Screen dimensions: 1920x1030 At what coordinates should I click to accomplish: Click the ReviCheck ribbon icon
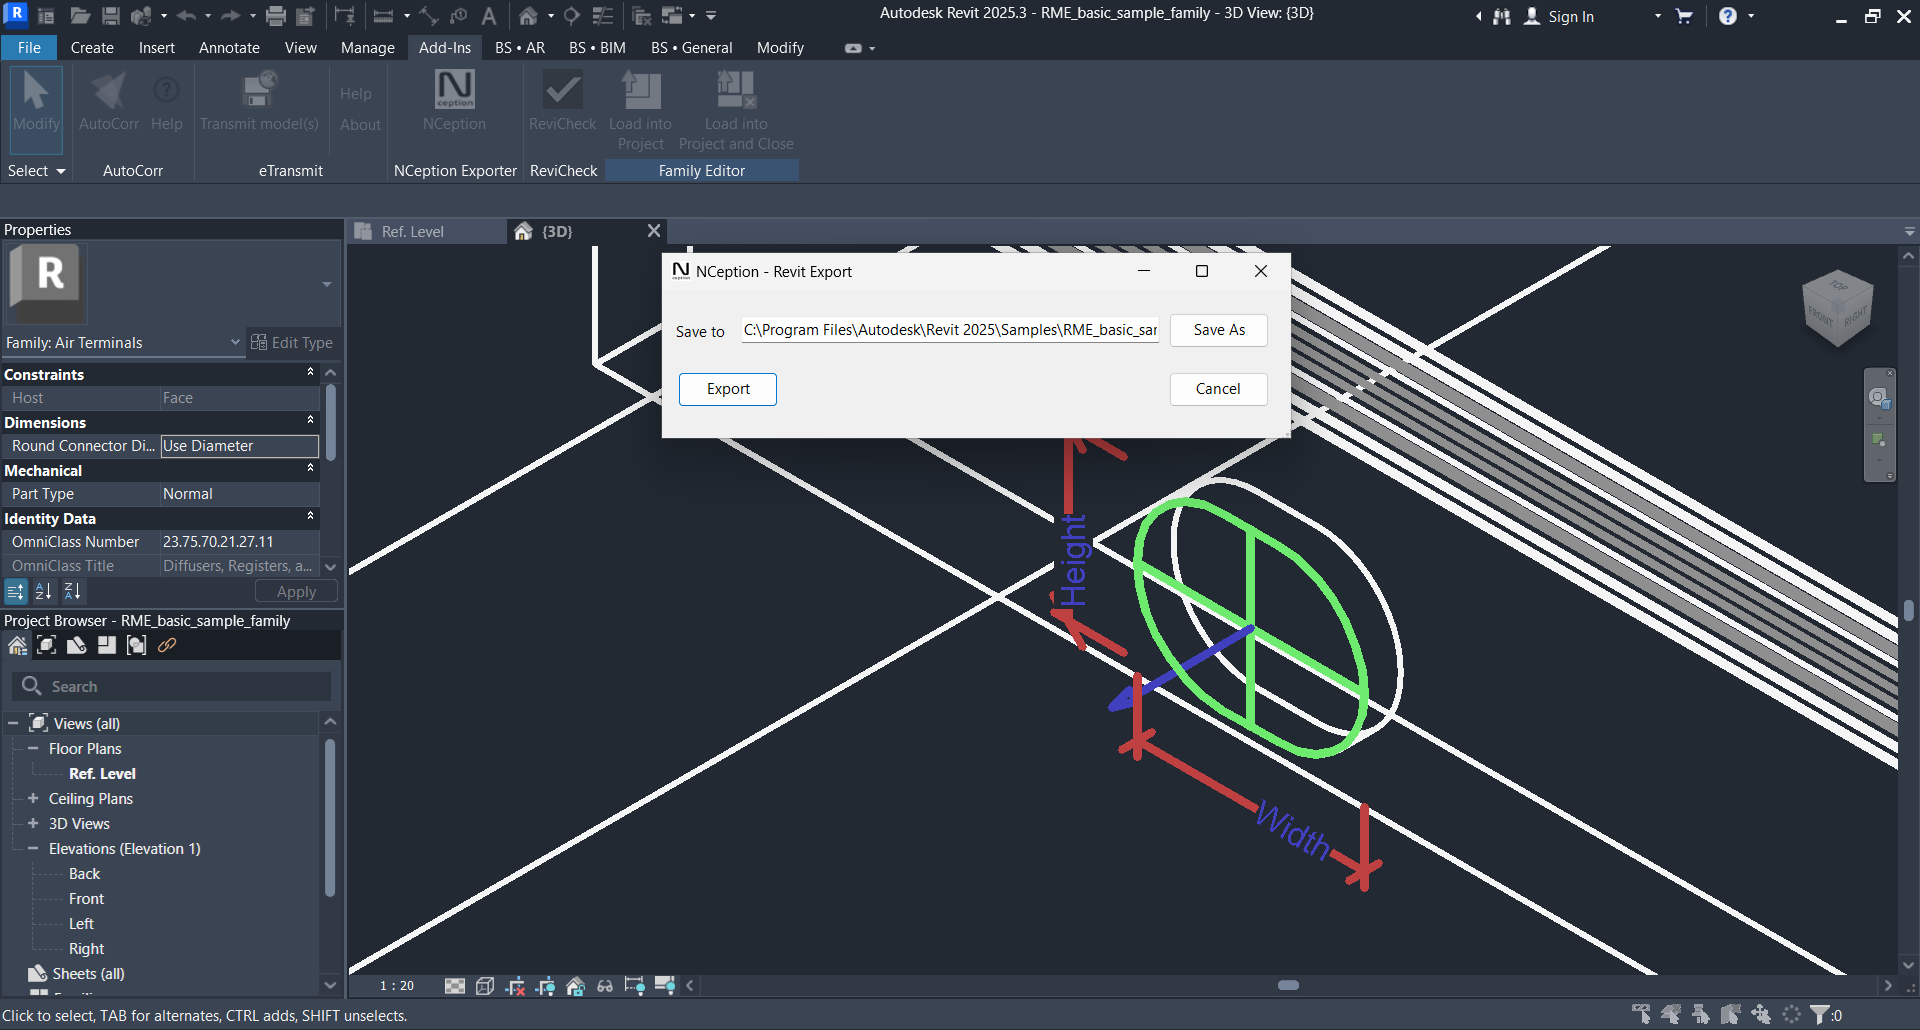coord(562,90)
